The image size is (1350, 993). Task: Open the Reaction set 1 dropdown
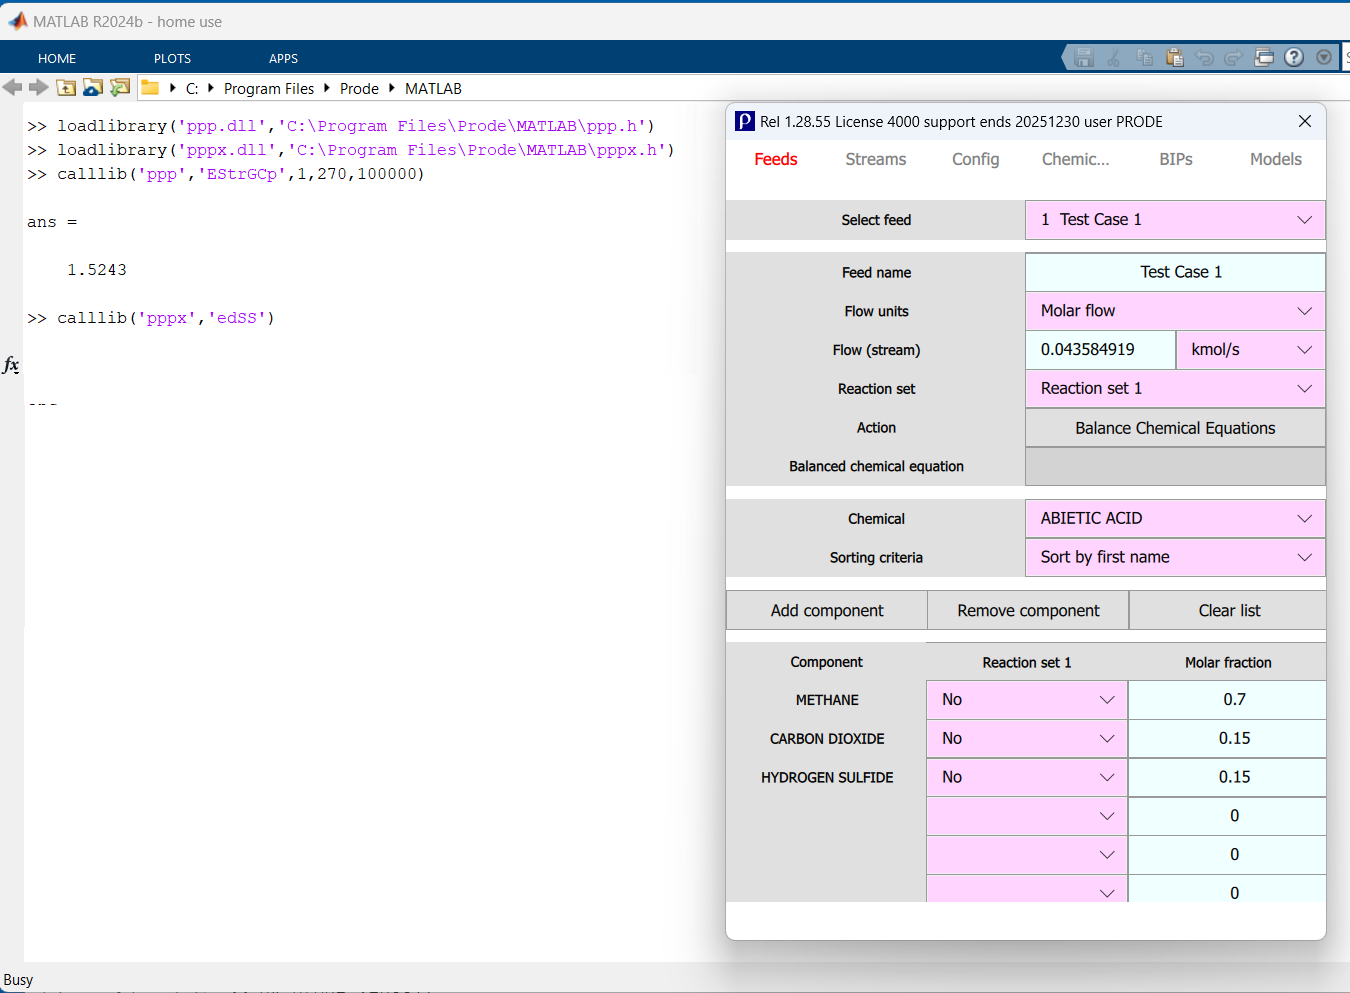(1175, 389)
